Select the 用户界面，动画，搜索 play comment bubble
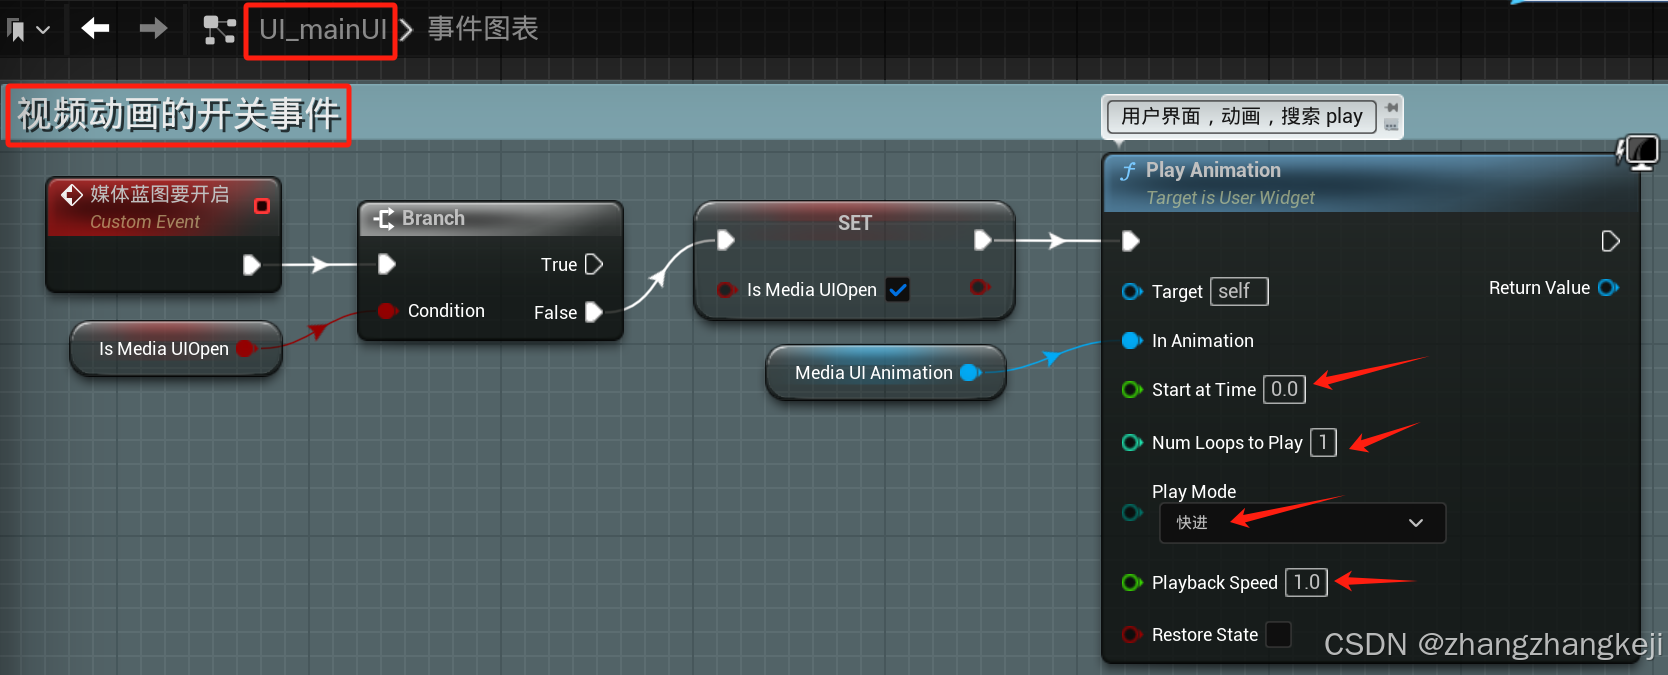 1242,117
